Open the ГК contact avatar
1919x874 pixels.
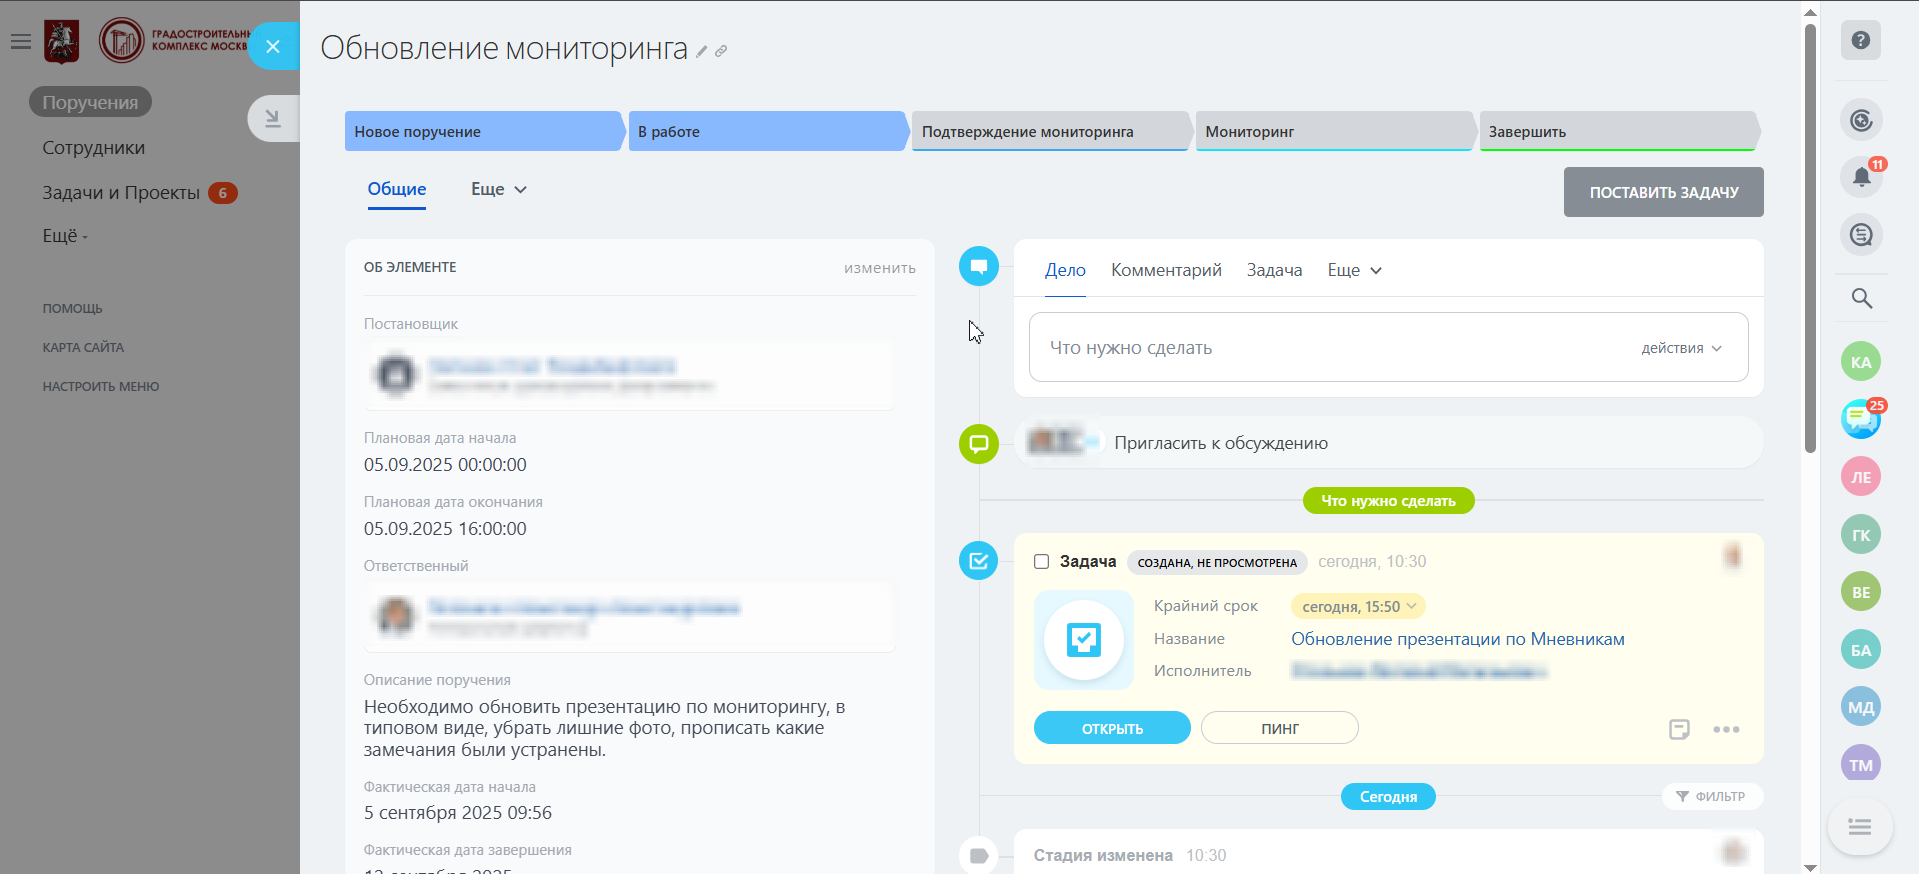1861,535
